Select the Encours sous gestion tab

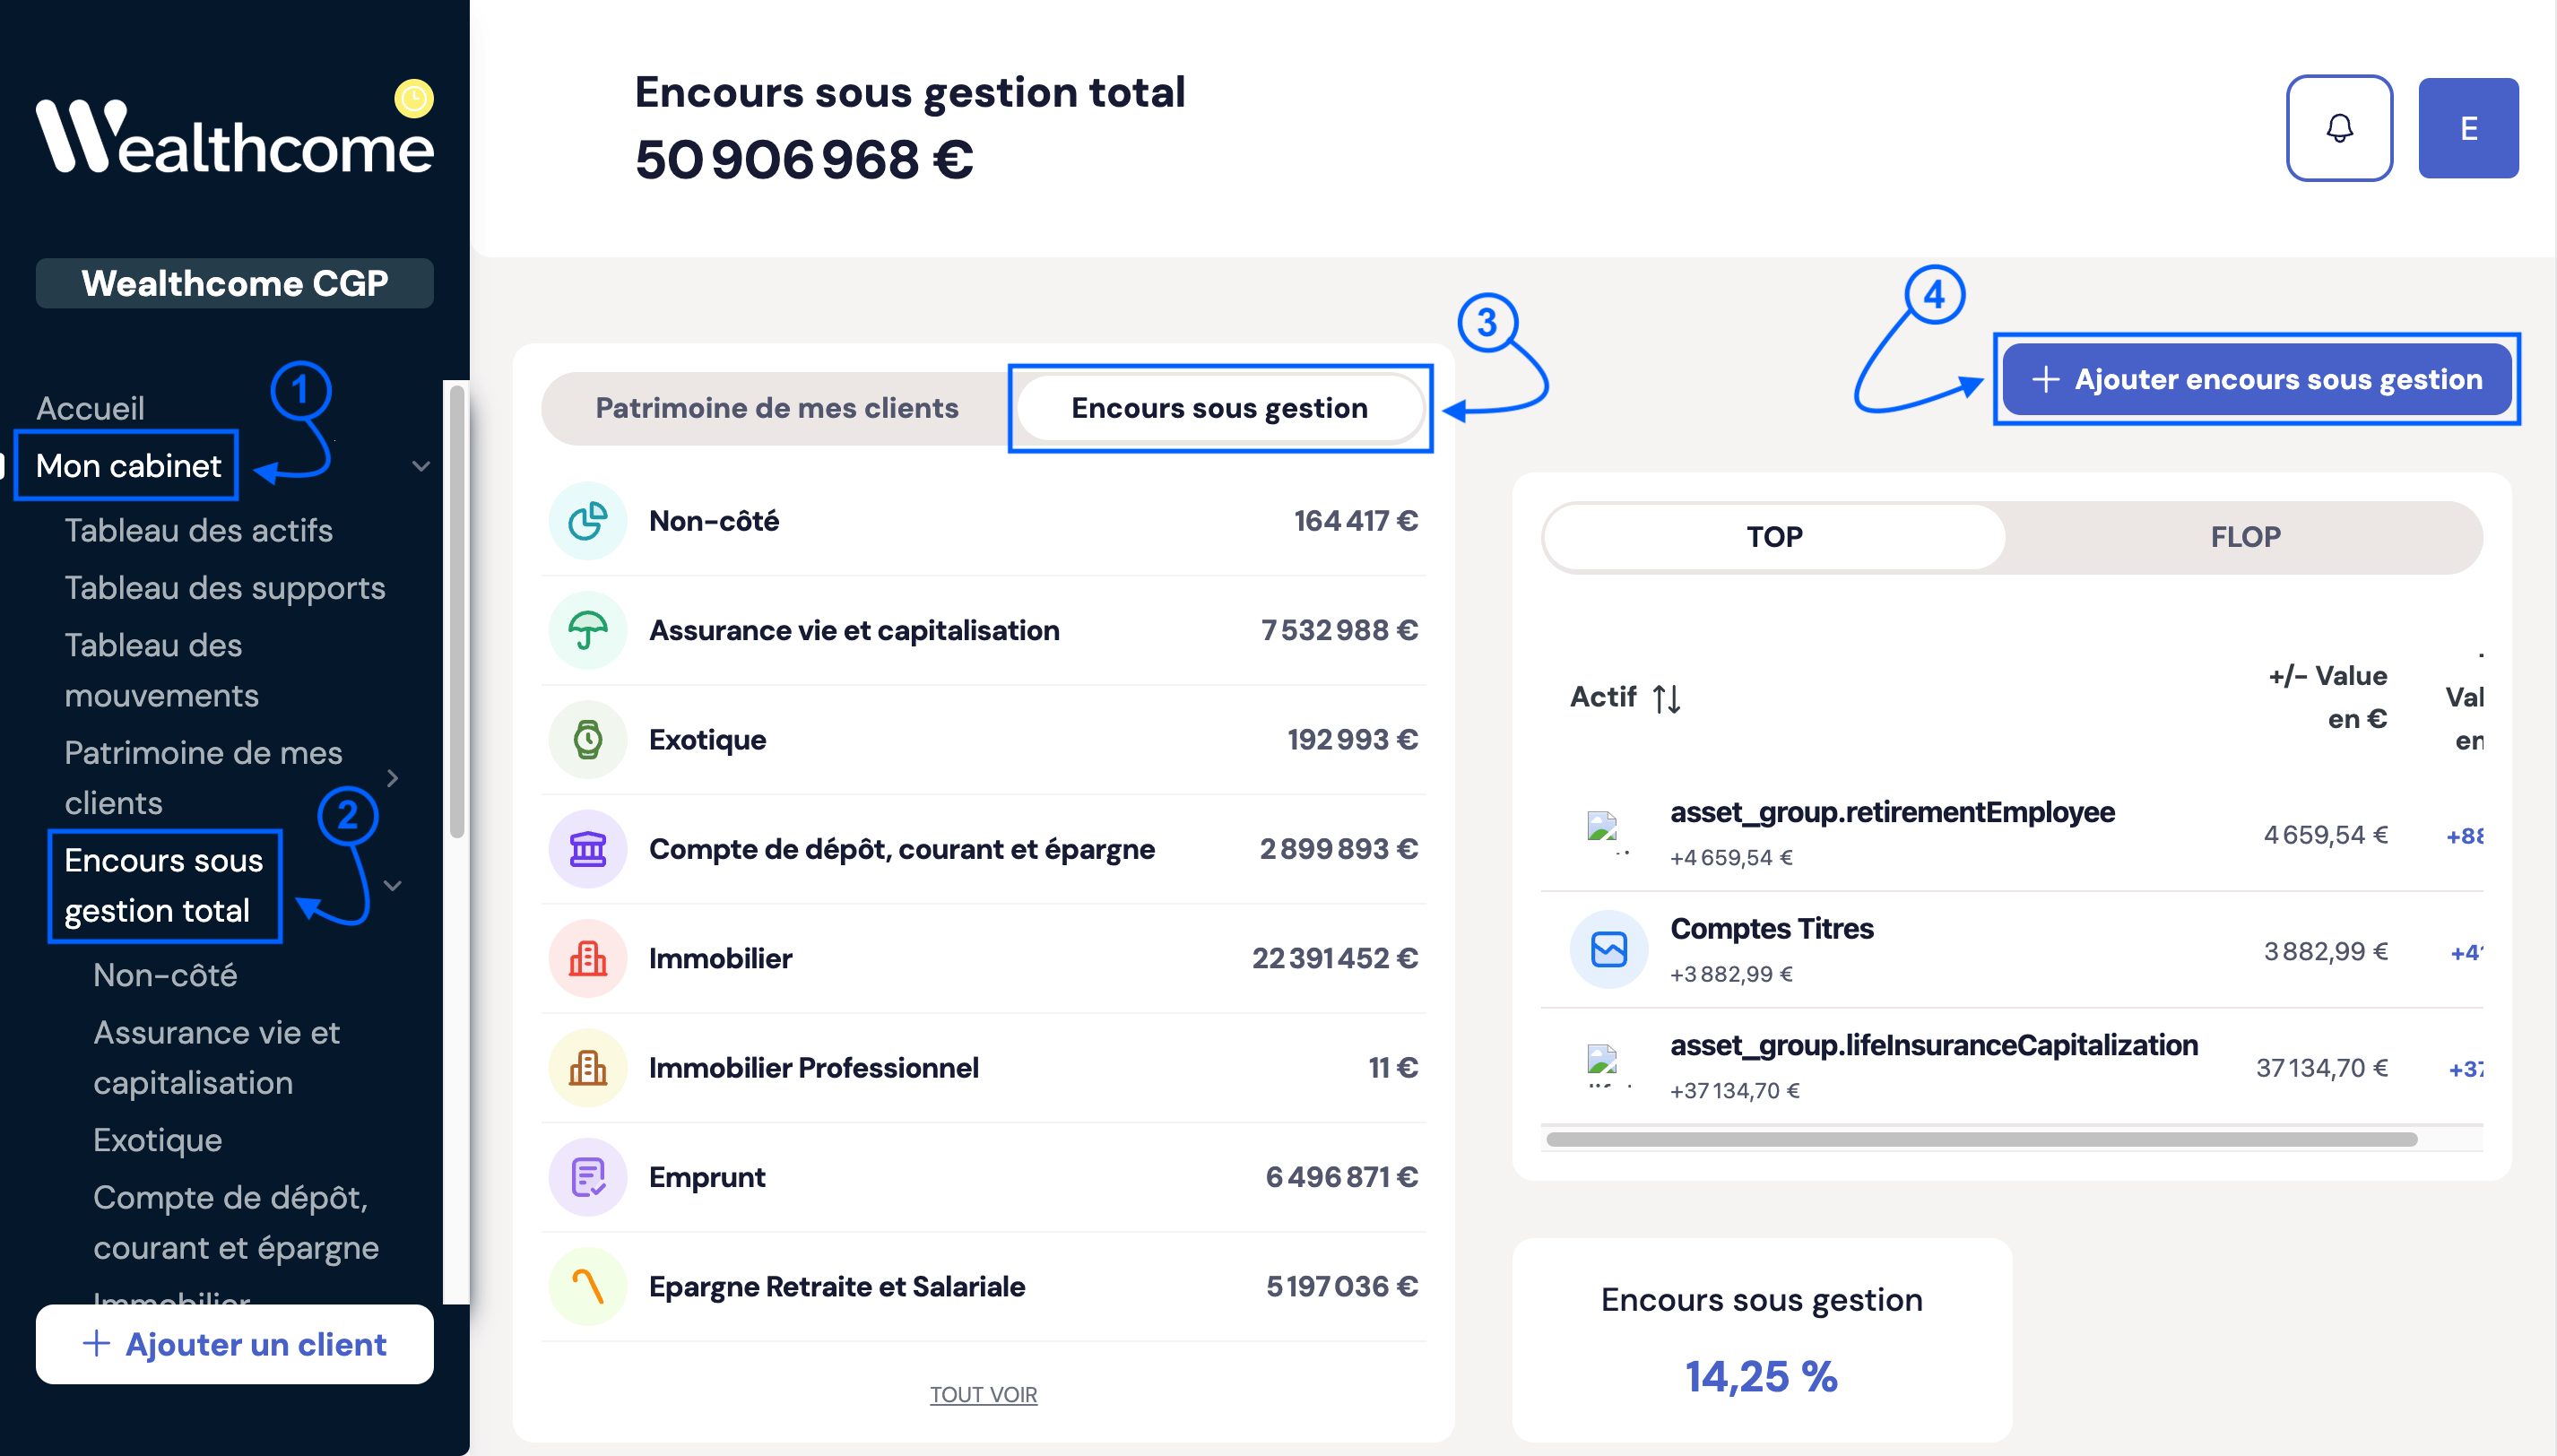coord(1218,408)
